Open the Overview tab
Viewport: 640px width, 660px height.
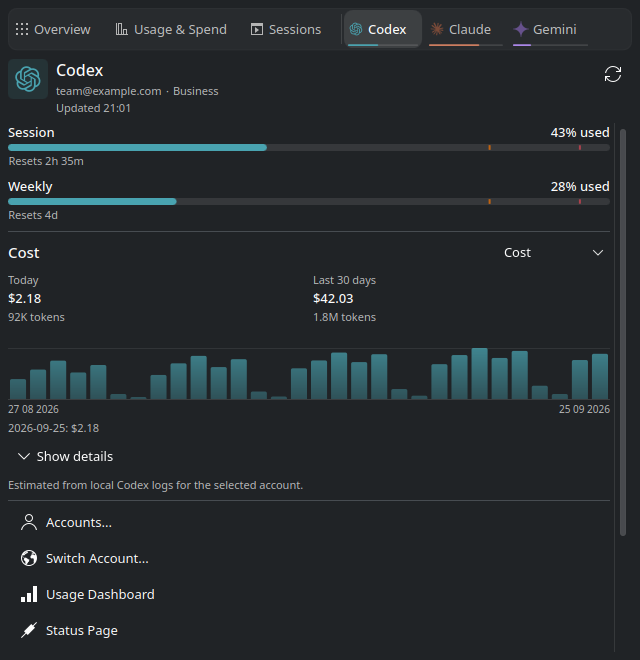pos(53,29)
